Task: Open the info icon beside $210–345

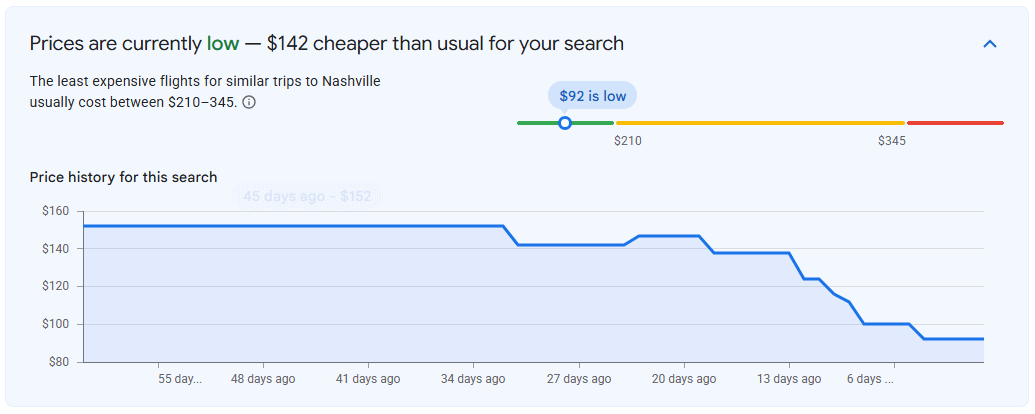Action: (x=249, y=102)
